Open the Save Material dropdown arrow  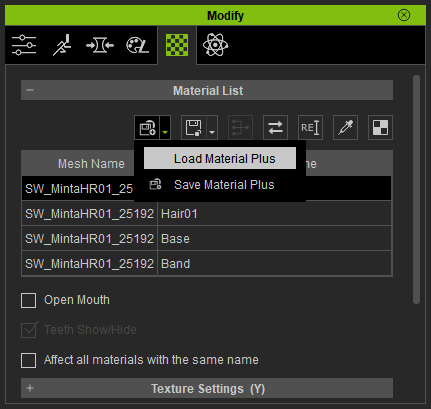click(212, 127)
